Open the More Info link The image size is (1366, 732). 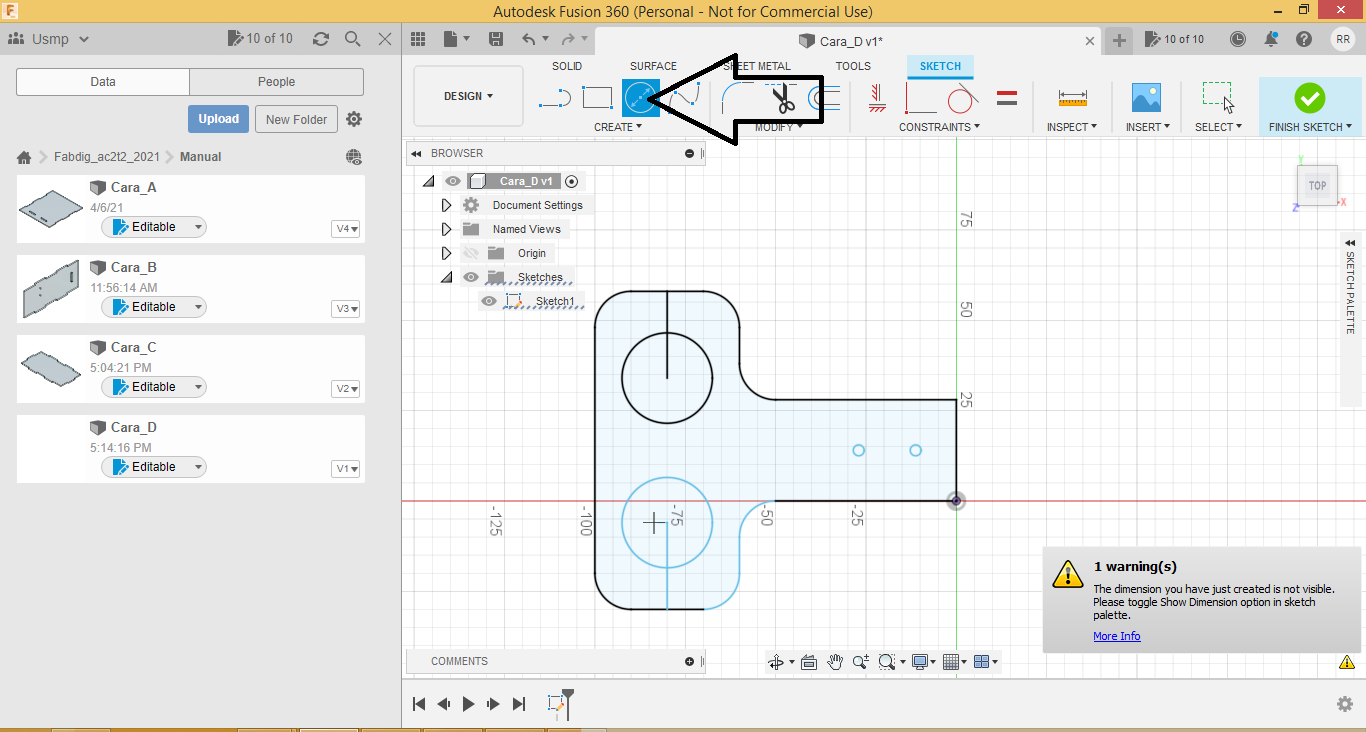click(1116, 636)
